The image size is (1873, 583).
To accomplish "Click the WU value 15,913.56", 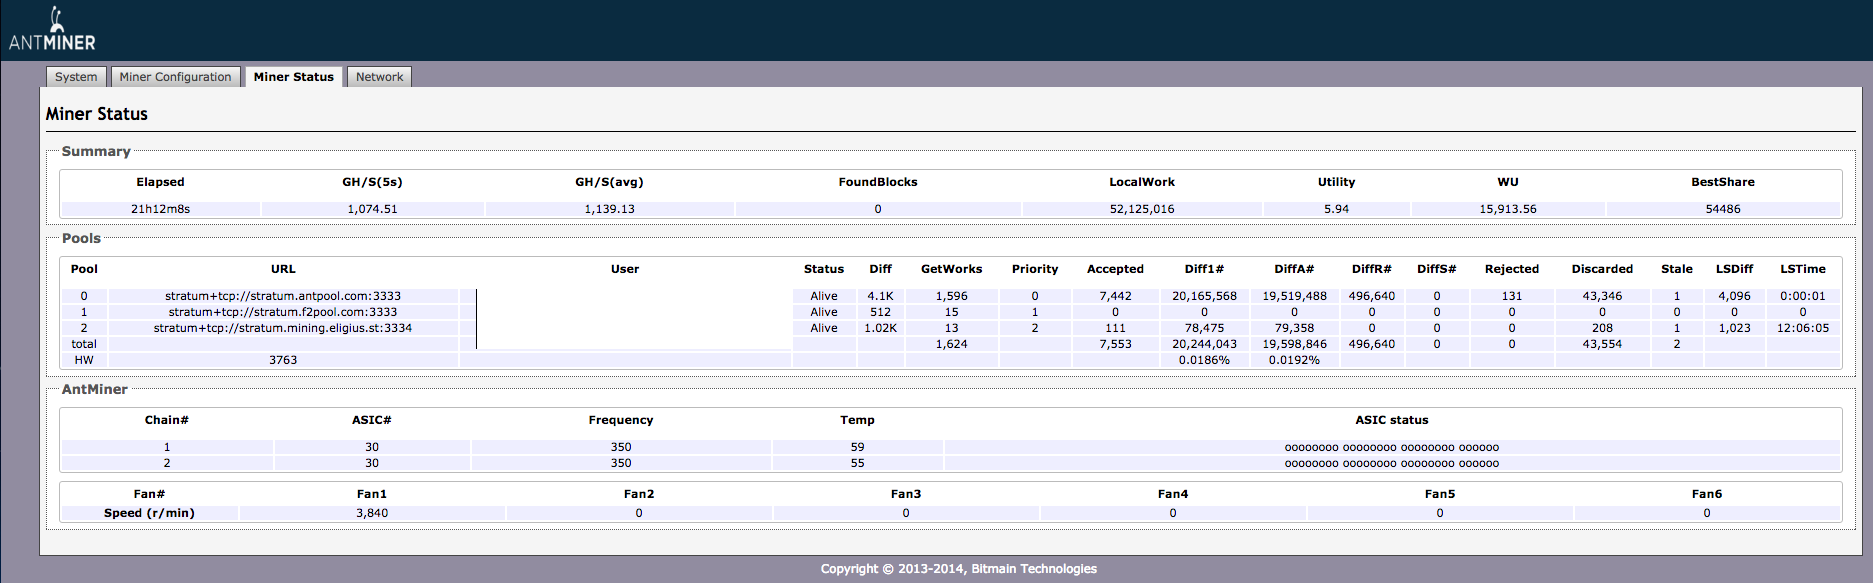I will (x=1507, y=209).
